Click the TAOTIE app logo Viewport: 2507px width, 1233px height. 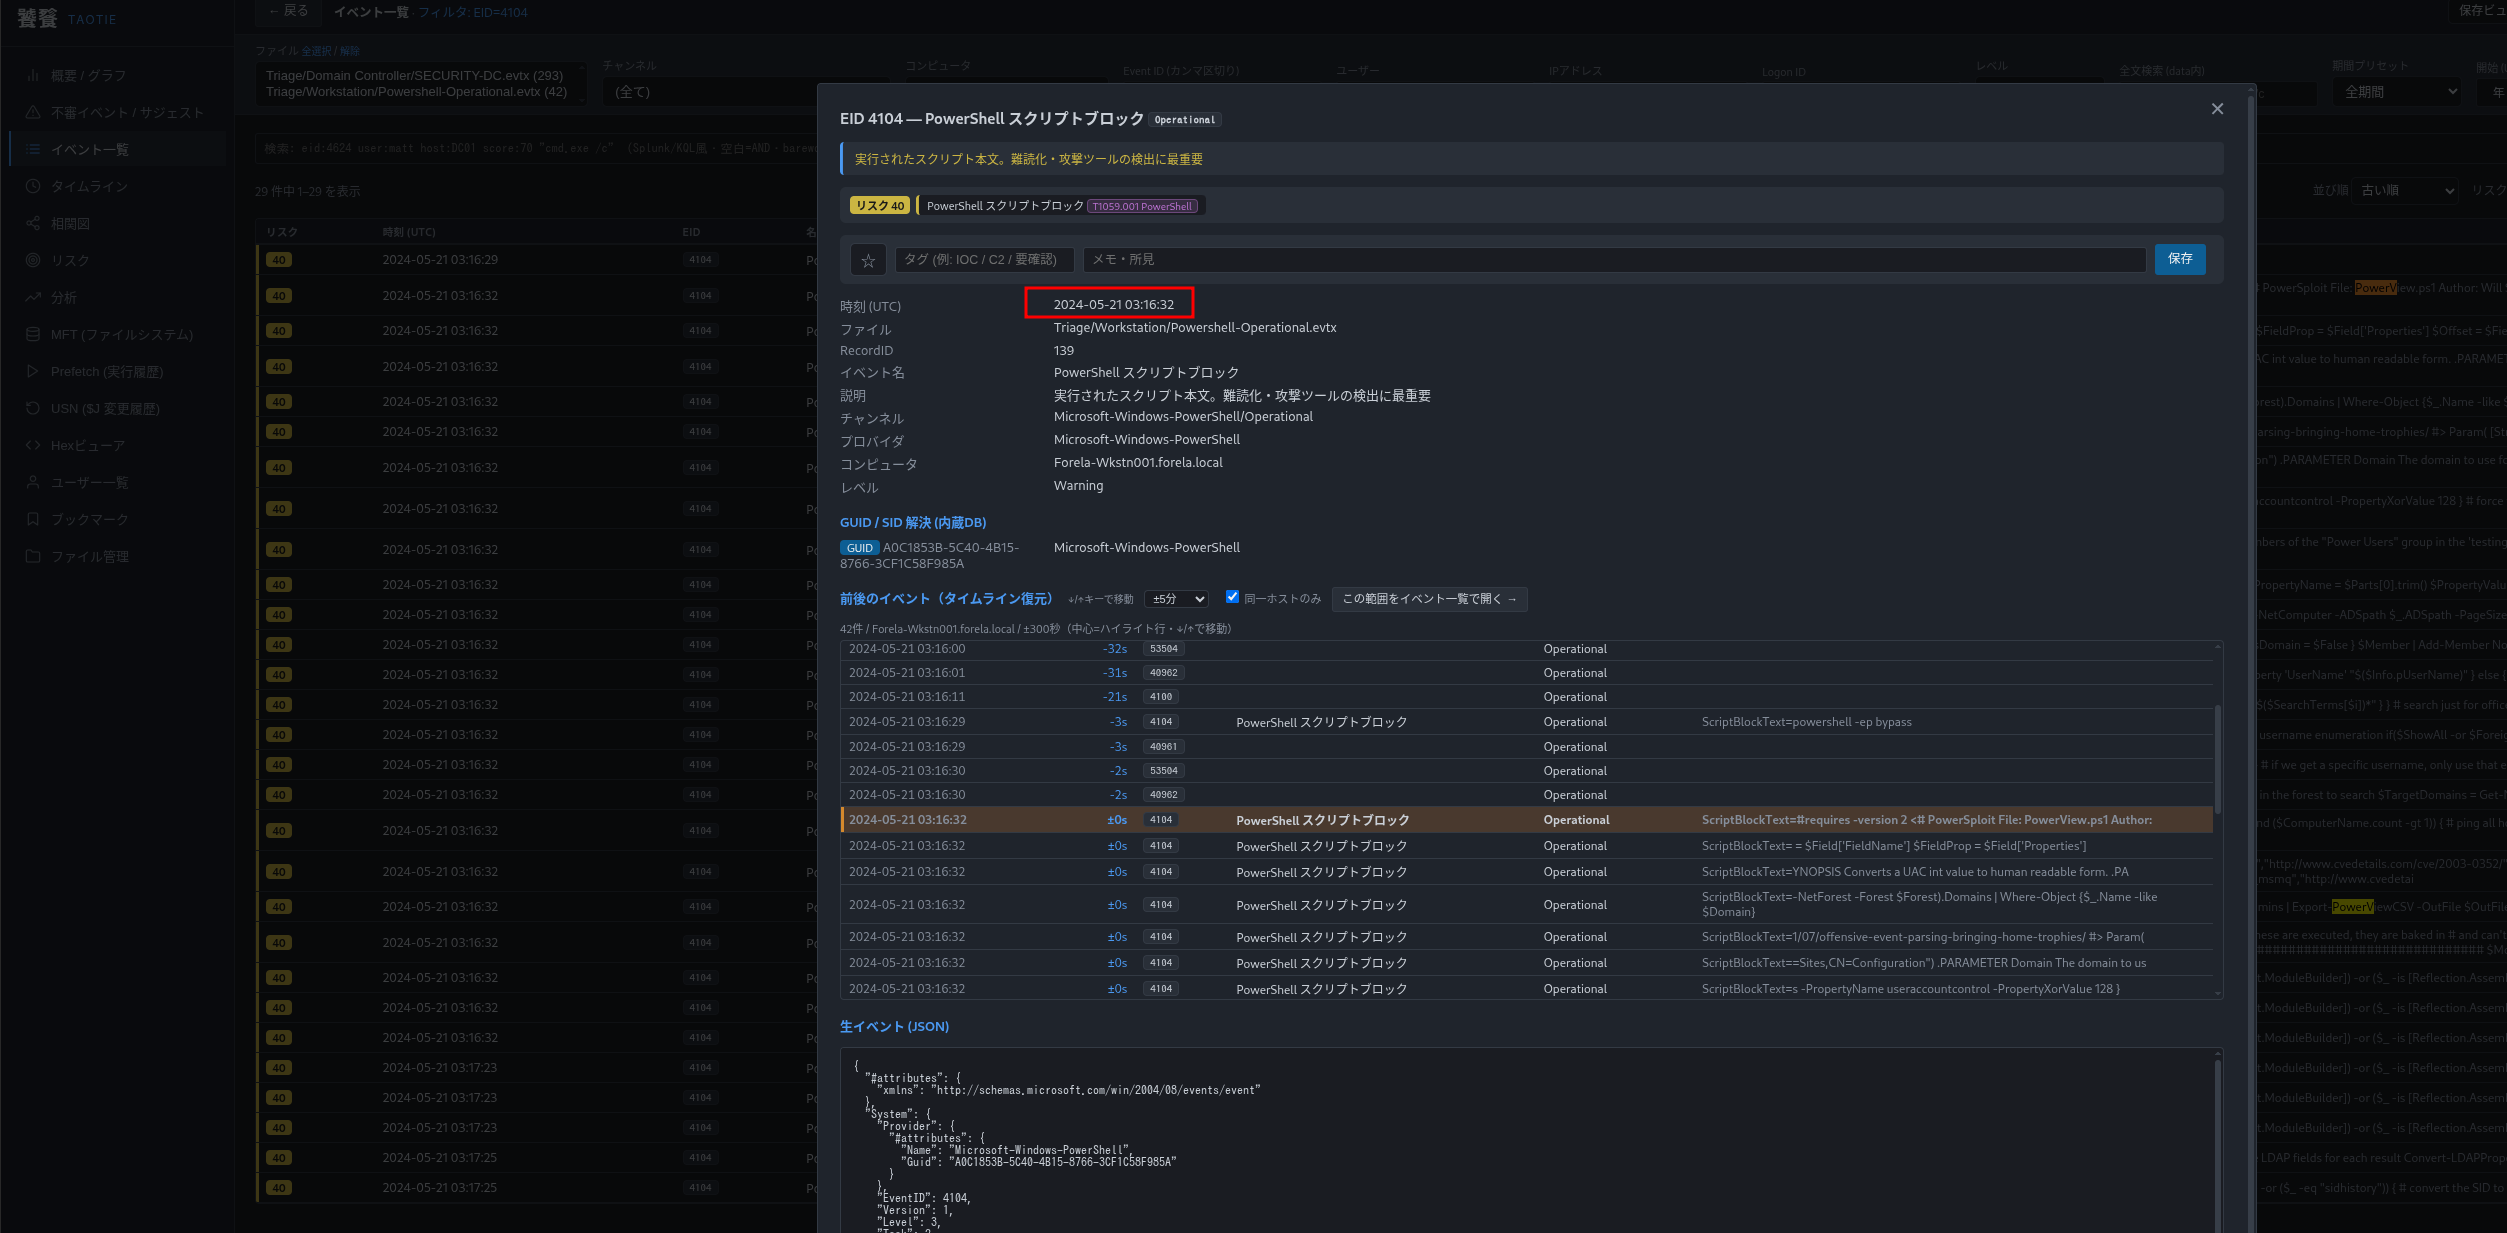pos(67,19)
